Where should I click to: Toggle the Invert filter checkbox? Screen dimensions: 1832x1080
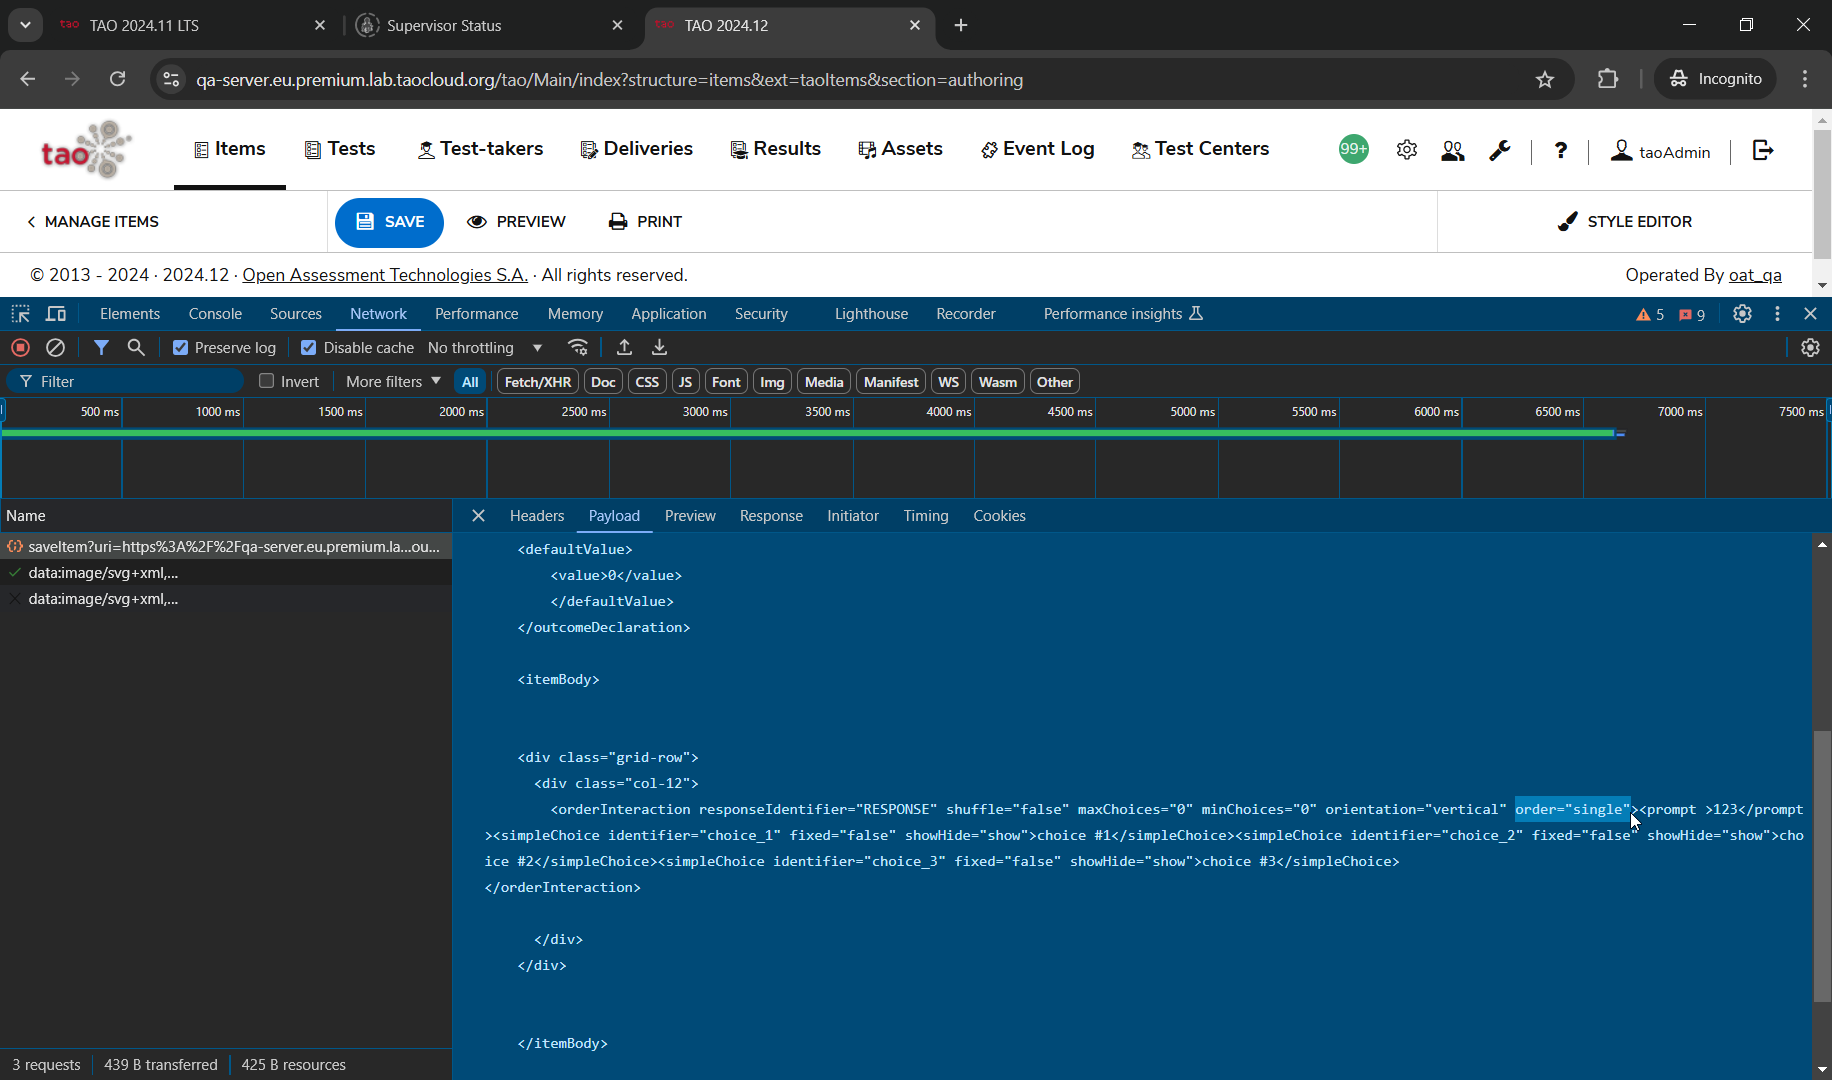pyautogui.click(x=266, y=381)
